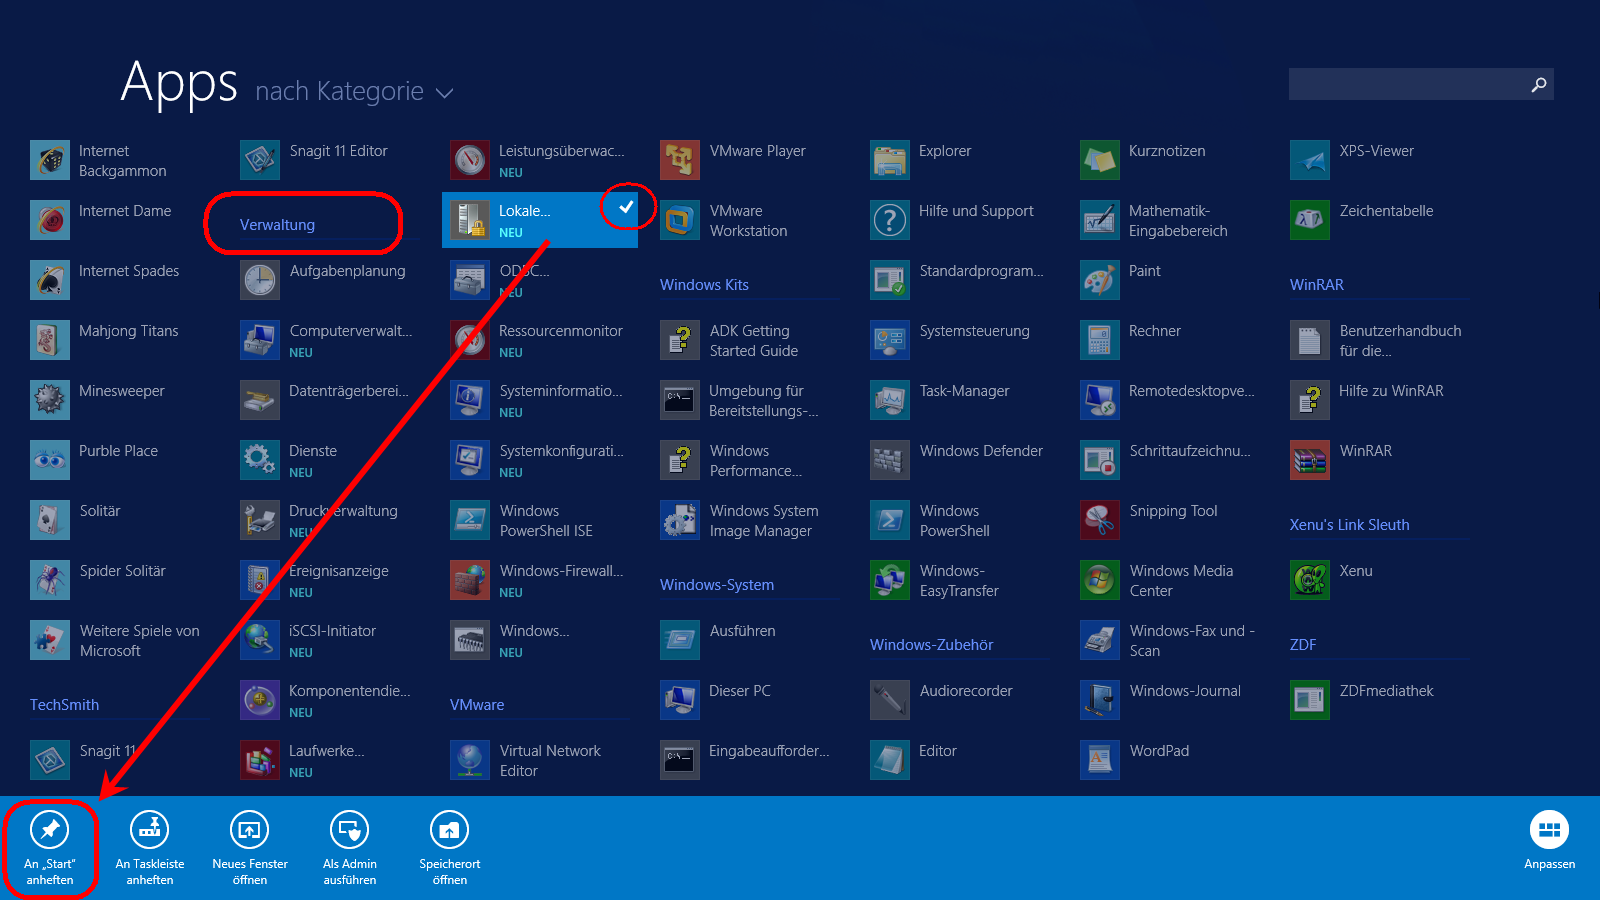Screen dimensions: 1600x900
Task: Launch the WinRAR app icon
Action: pyautogui.click(x=1310, y=460)
